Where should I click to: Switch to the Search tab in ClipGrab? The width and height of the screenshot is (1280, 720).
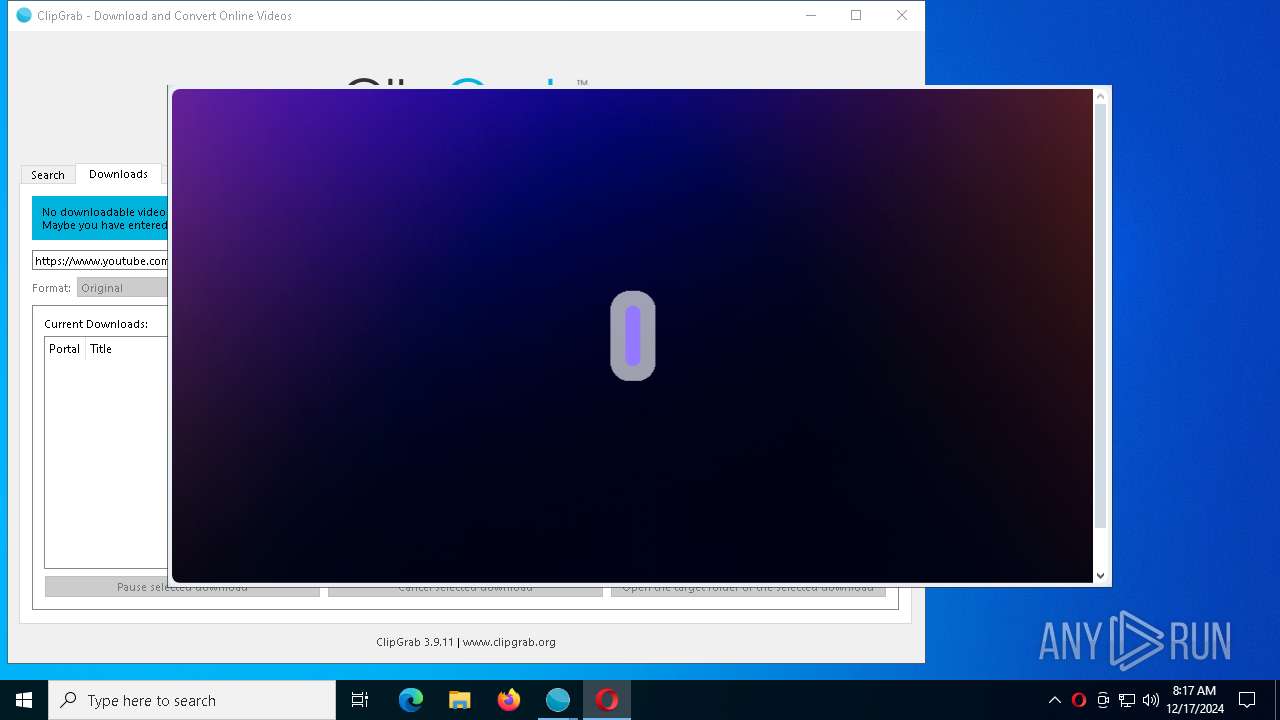tap(47, 175)
